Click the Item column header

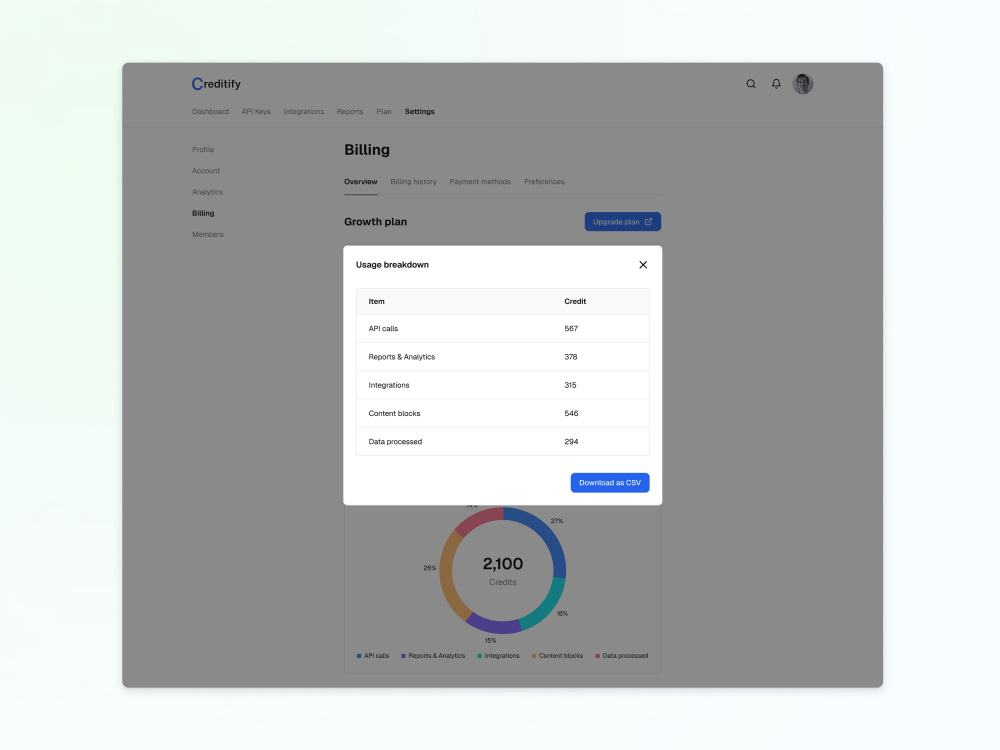point(376,301)
